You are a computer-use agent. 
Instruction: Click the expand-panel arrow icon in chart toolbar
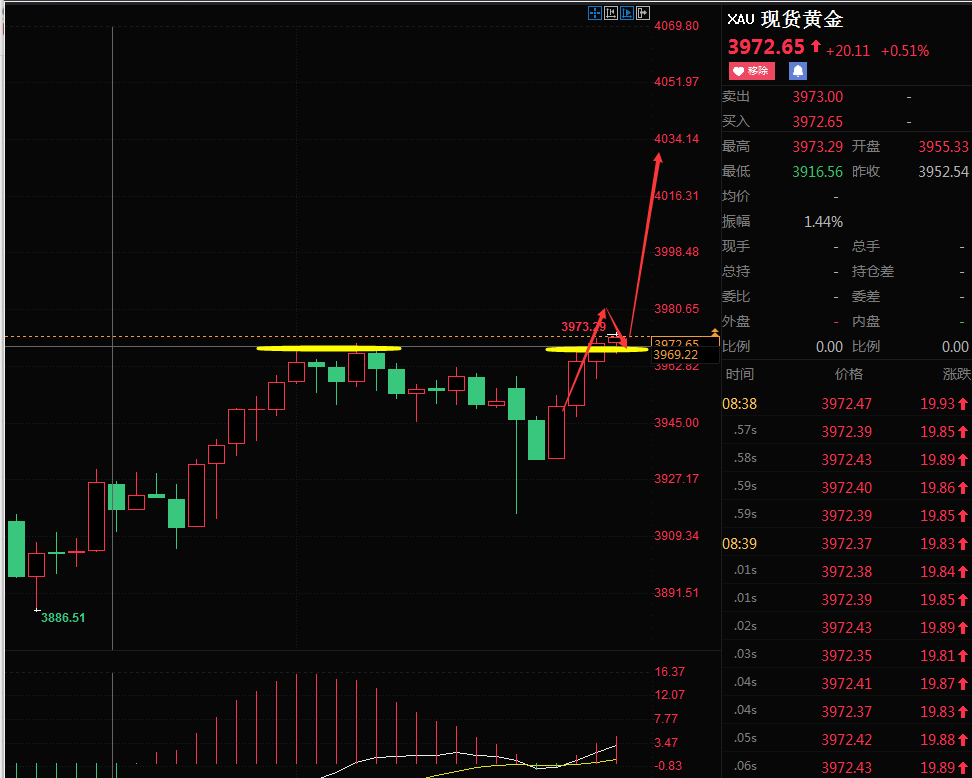tap(643, 13)
